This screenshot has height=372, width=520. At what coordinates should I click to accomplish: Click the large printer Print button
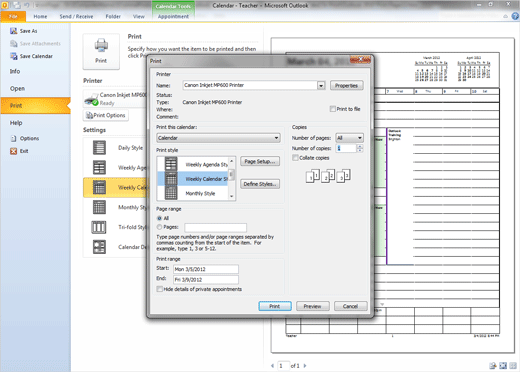click(101, 51)
